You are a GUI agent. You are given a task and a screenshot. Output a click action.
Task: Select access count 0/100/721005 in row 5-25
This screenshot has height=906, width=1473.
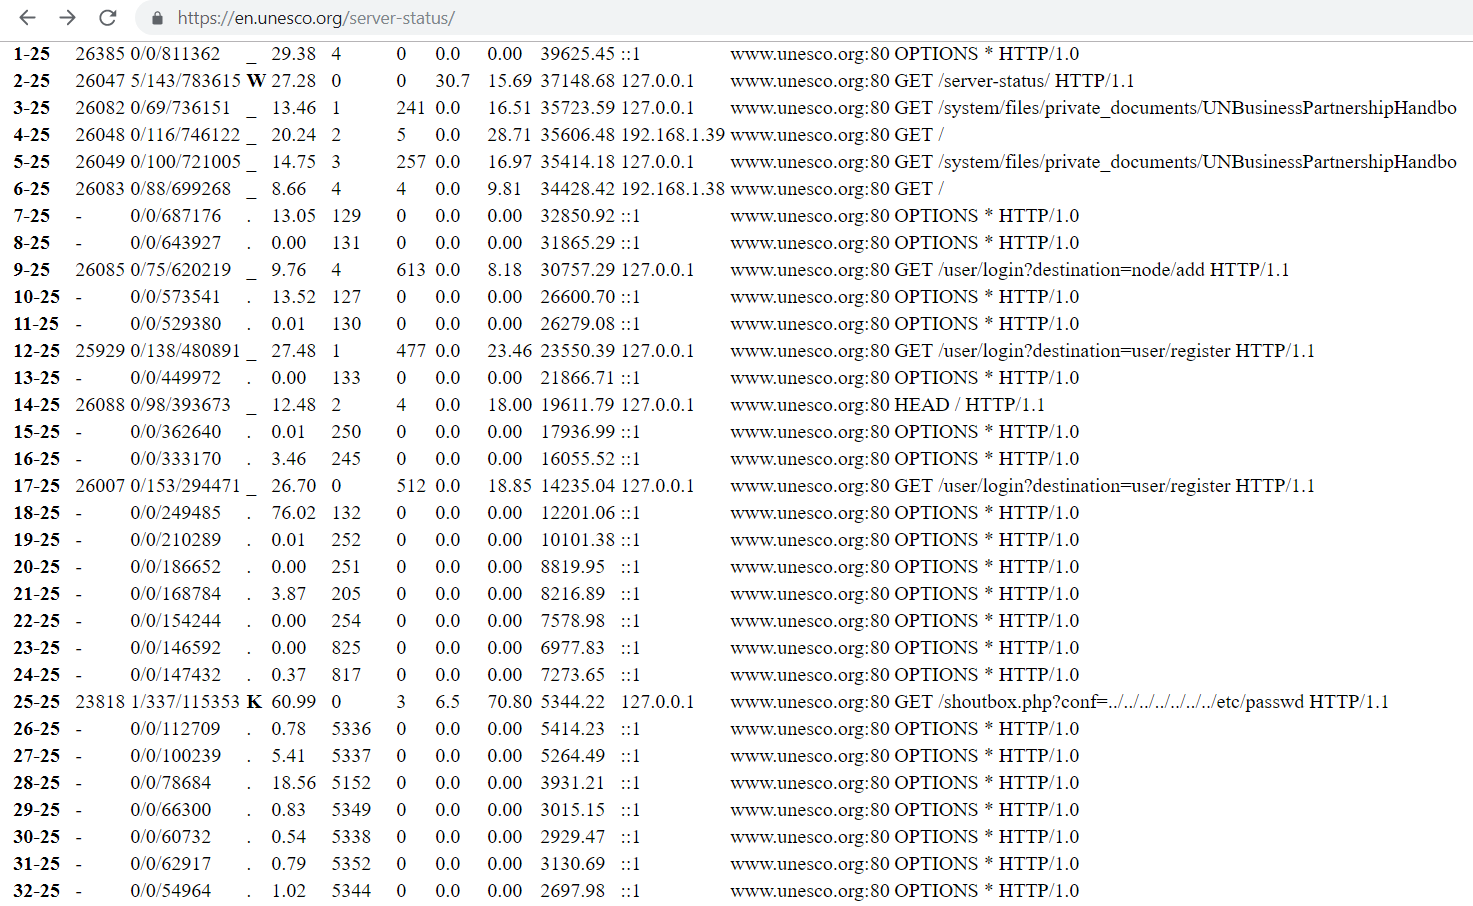[x=185, y=162]
